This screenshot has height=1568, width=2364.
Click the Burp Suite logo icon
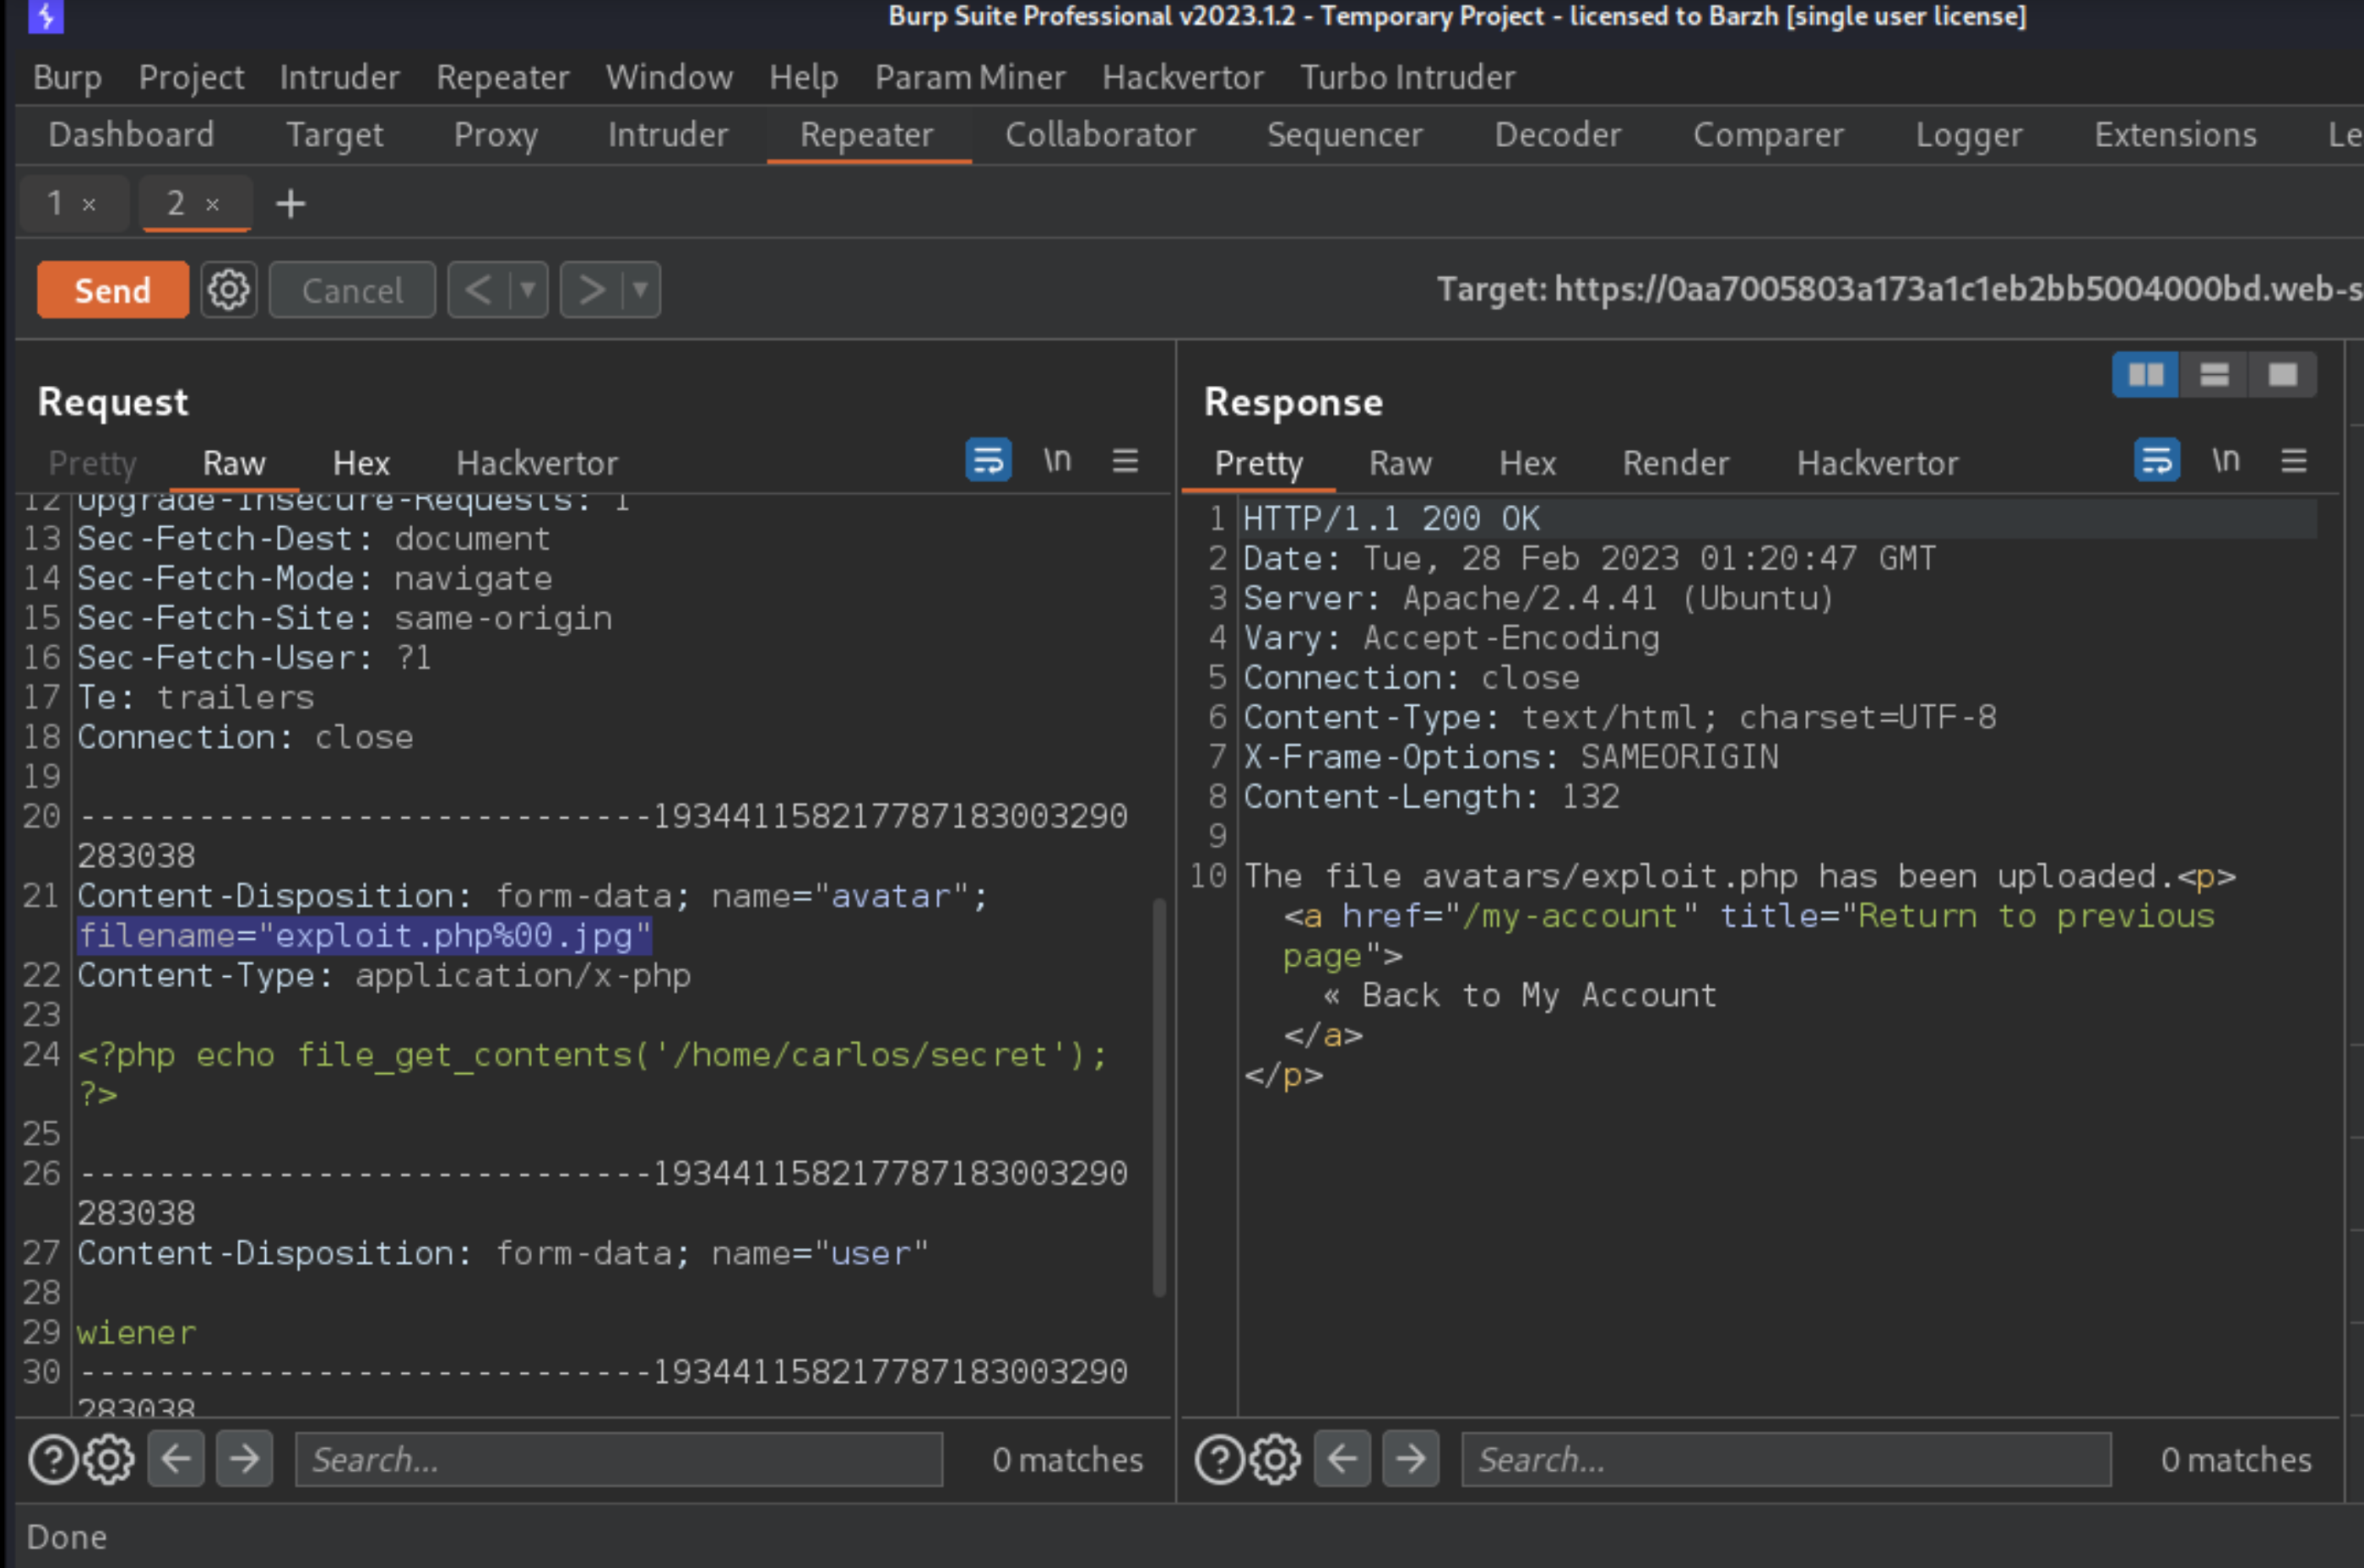tap(45, 16)
